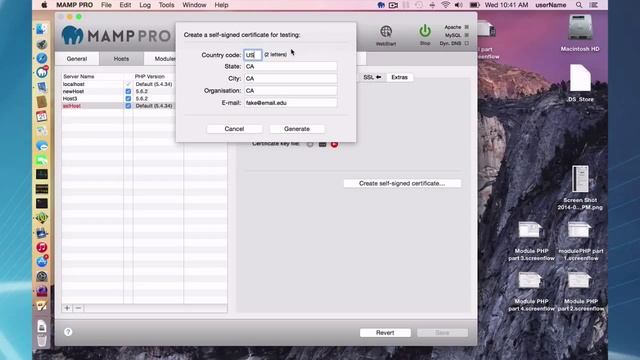640x360 pixels.
Task: Click the Revert button
Action: (x=385, y=333)
